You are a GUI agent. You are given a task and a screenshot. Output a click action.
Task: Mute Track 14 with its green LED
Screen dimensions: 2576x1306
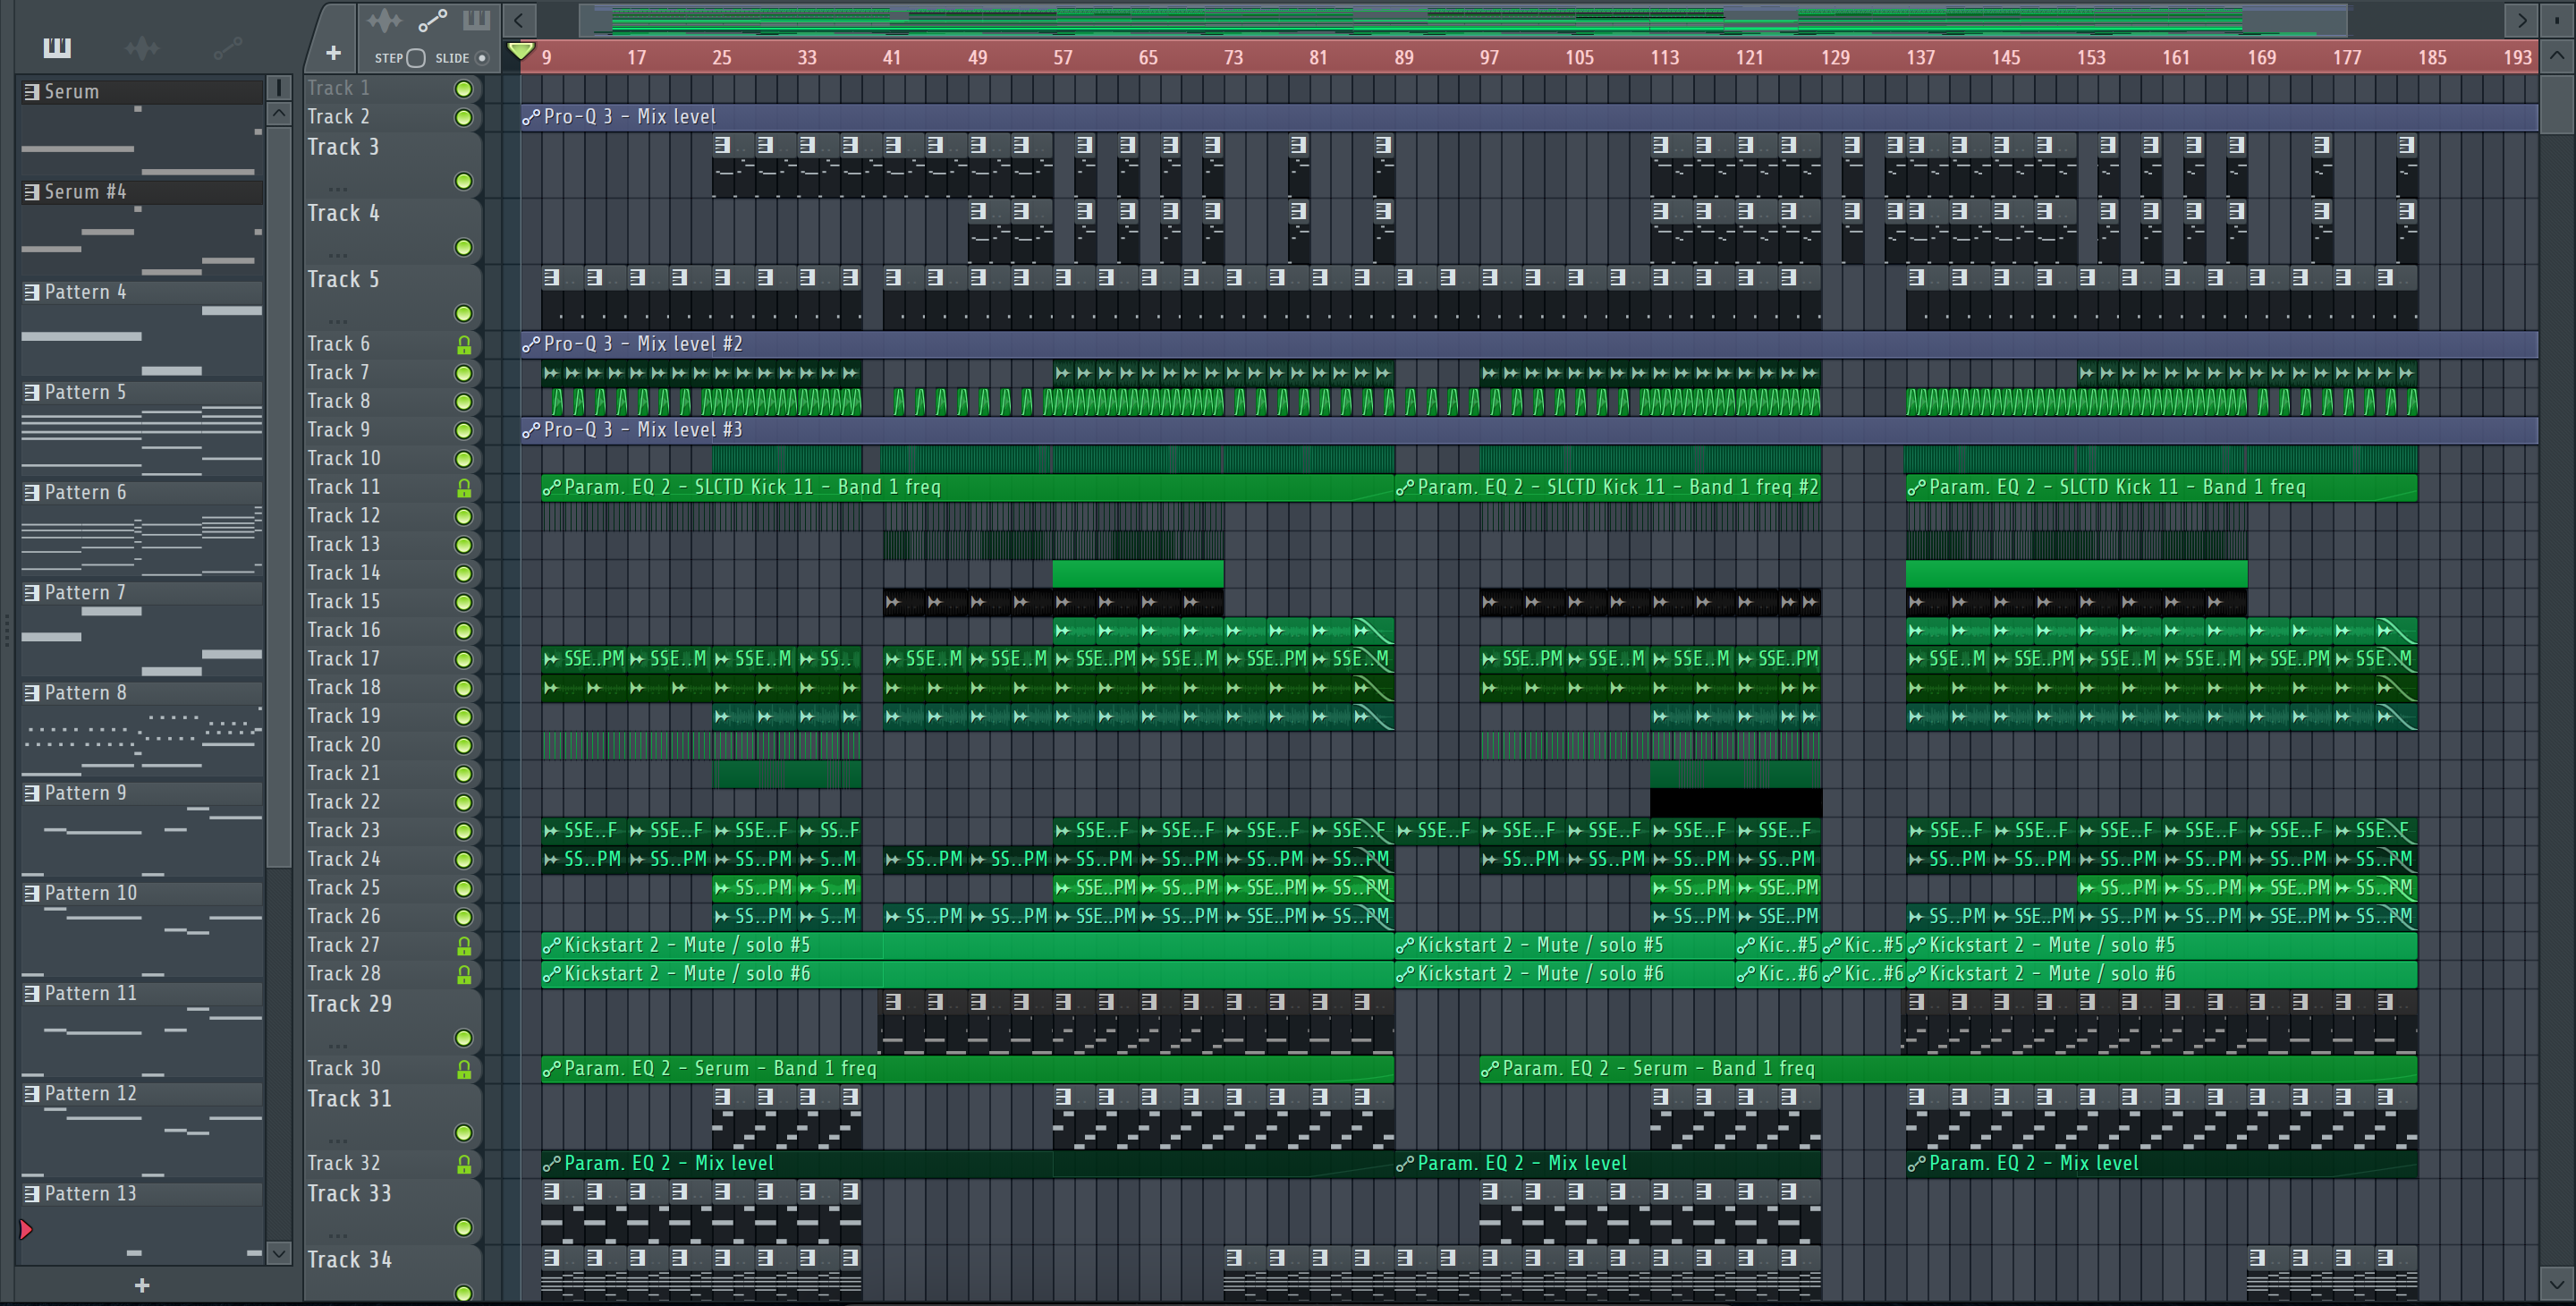(463, 574)
